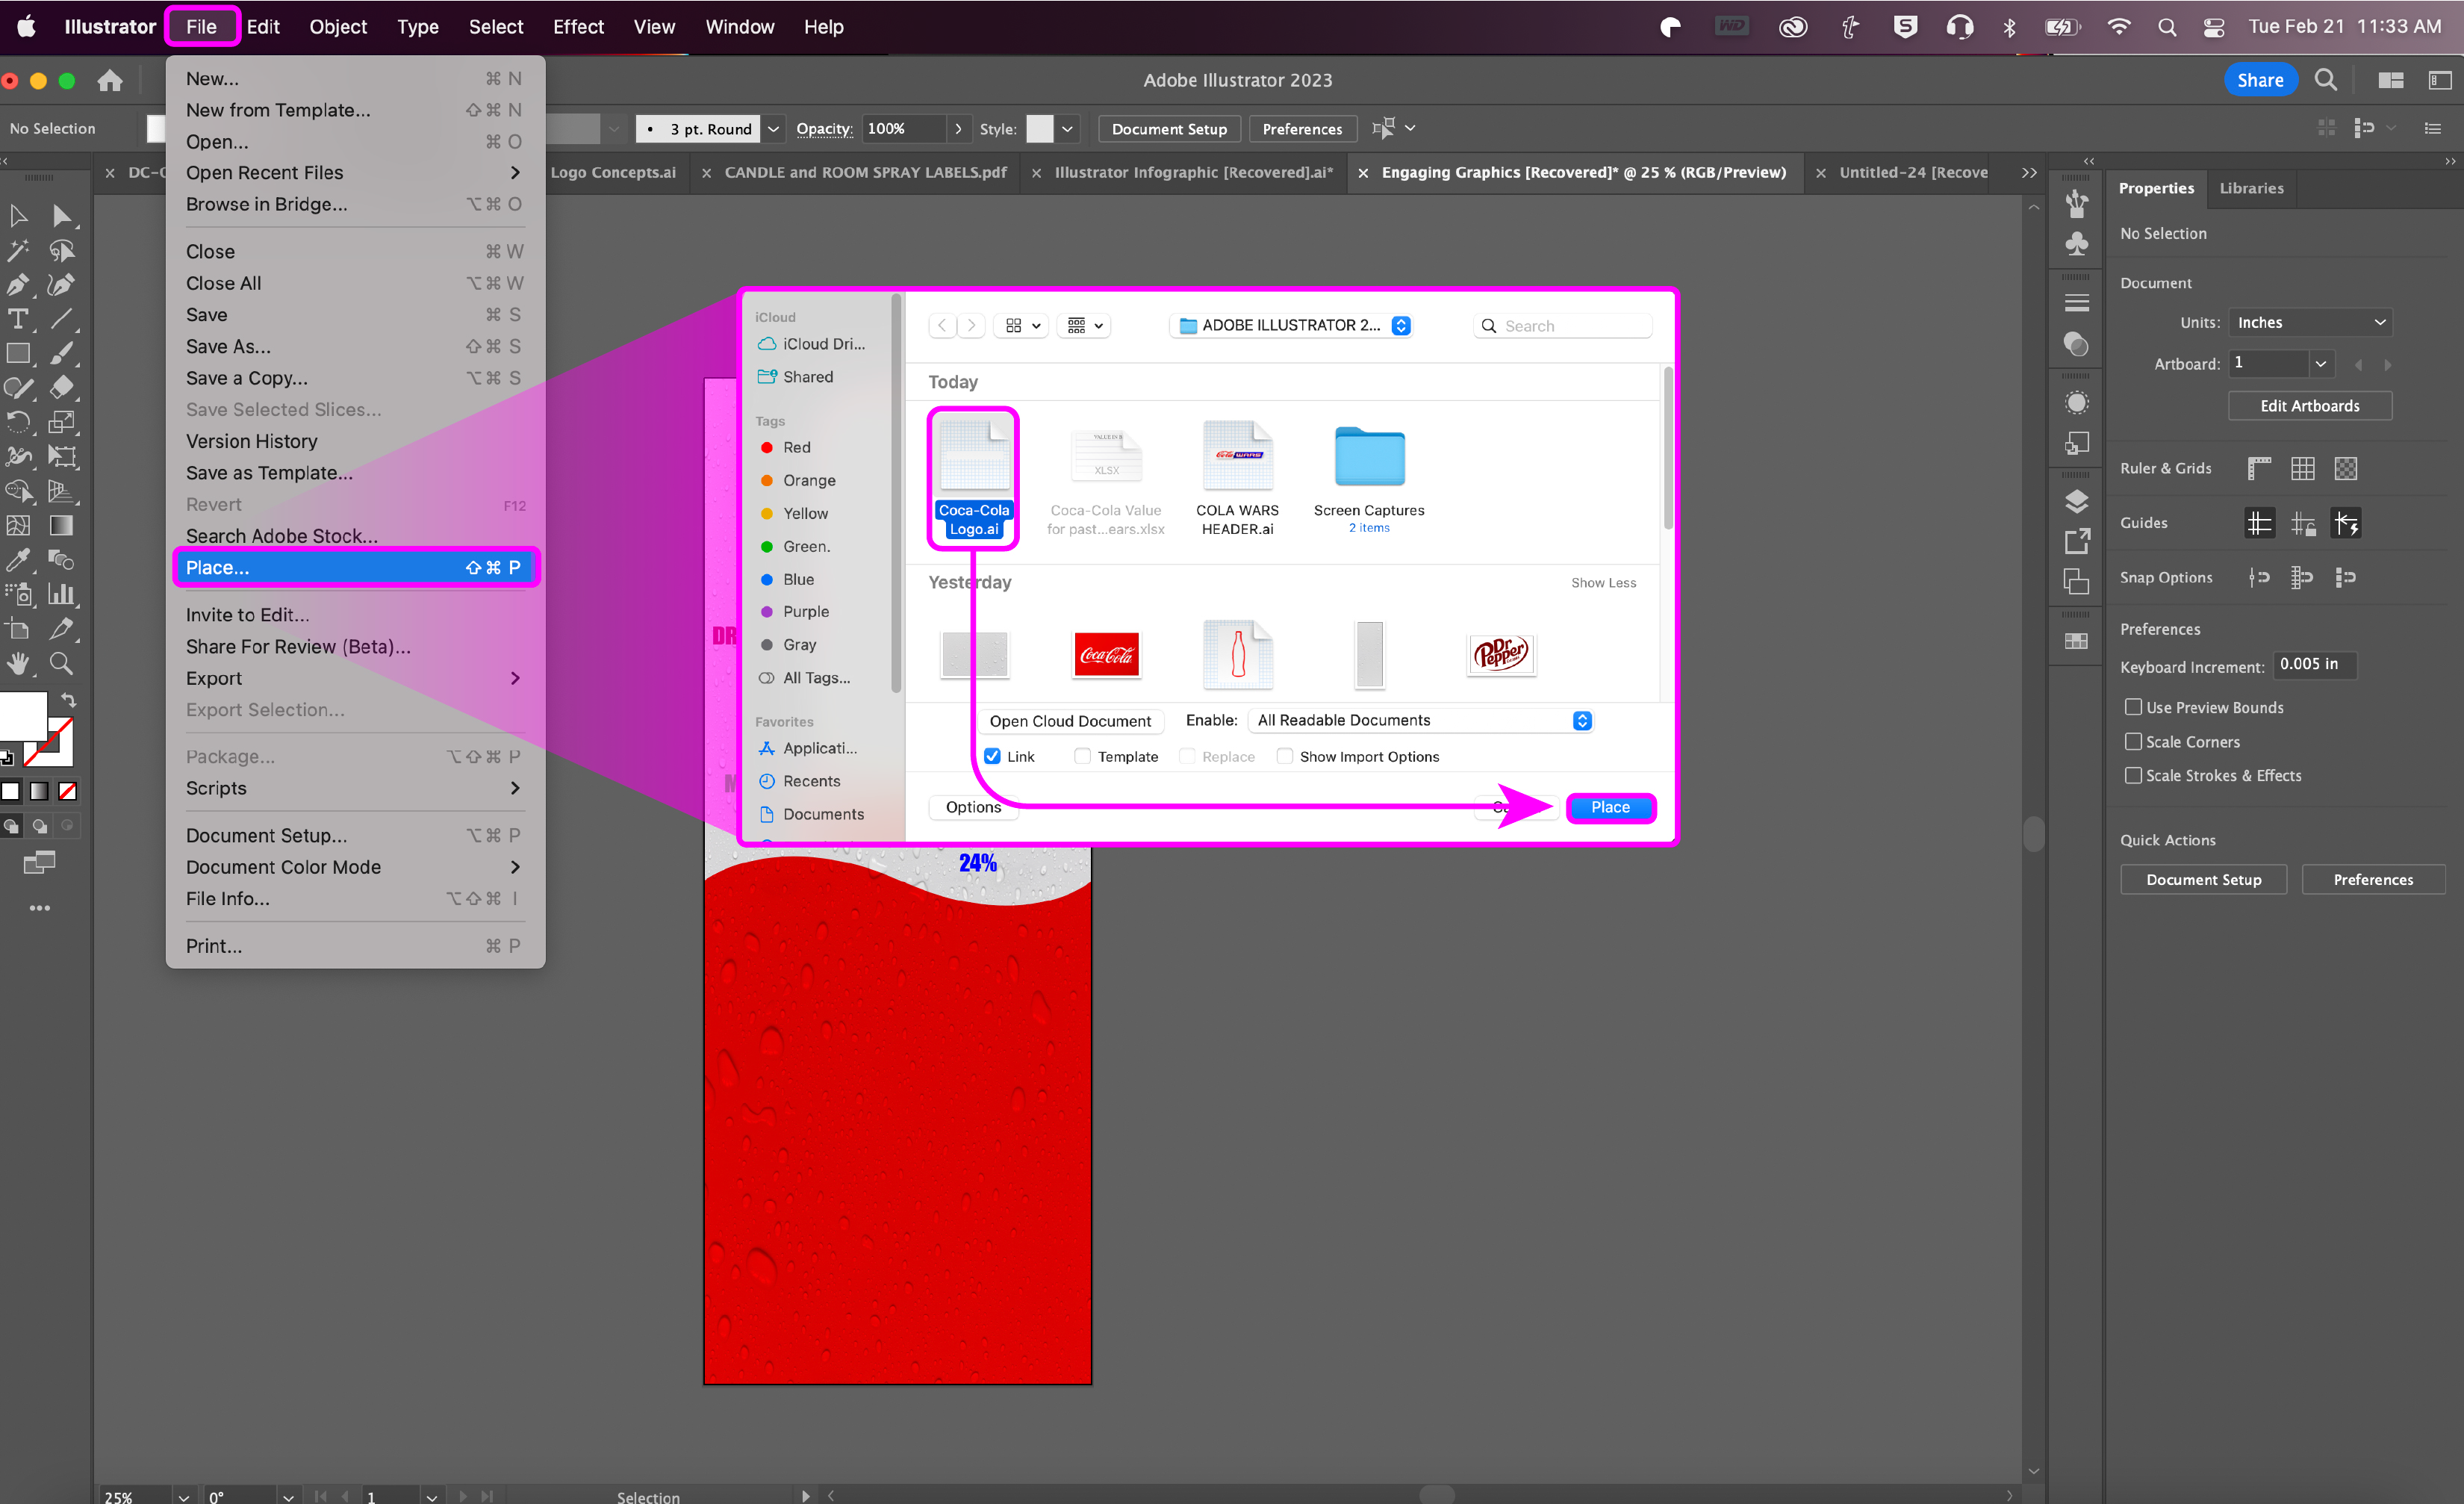Click the Keyboard Increment input field
Viewport: 2464px width, 1504px height.
(x=2314, y=665)
